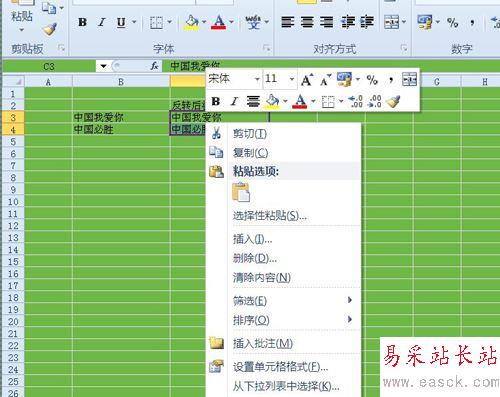Viewport: 500px width, 397px height.
Task: Choose 剪切(T) from the context menu
Action: pos(283,134)
